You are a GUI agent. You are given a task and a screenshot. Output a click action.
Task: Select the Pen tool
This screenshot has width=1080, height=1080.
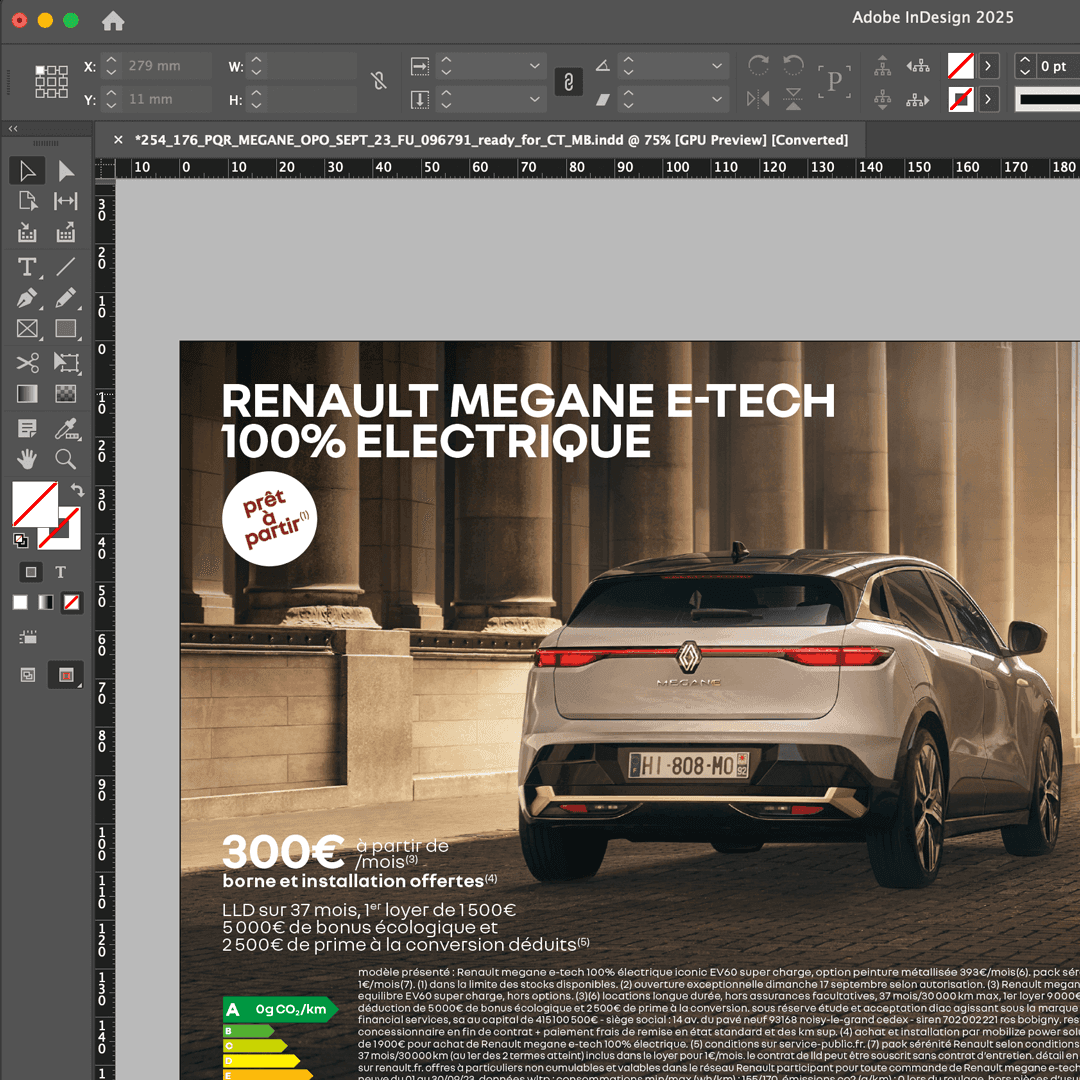(27, 298)
